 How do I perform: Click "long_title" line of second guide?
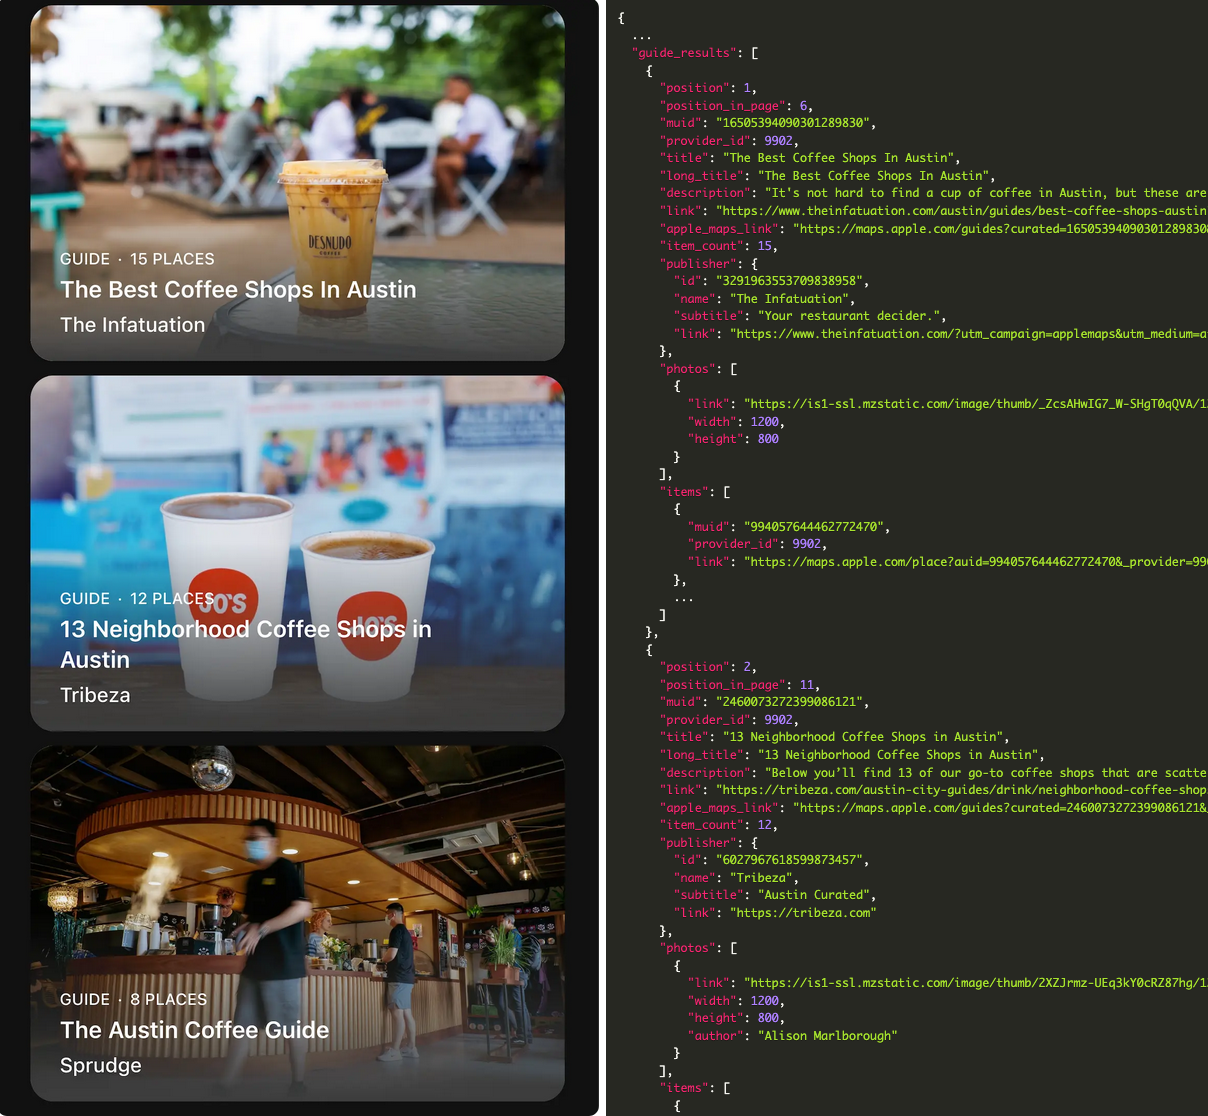coord(853,755)
